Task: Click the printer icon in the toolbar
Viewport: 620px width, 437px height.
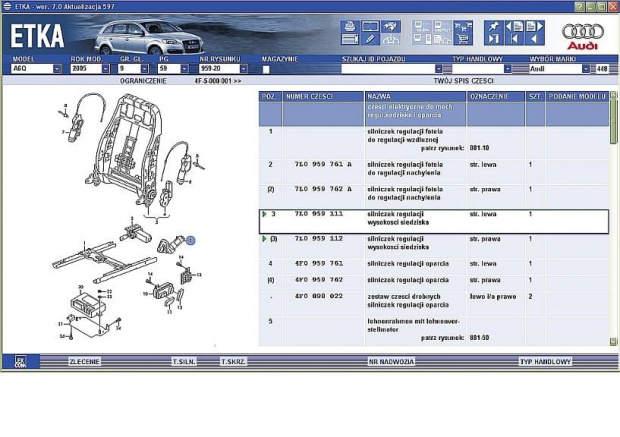Action: click(350, 26)
